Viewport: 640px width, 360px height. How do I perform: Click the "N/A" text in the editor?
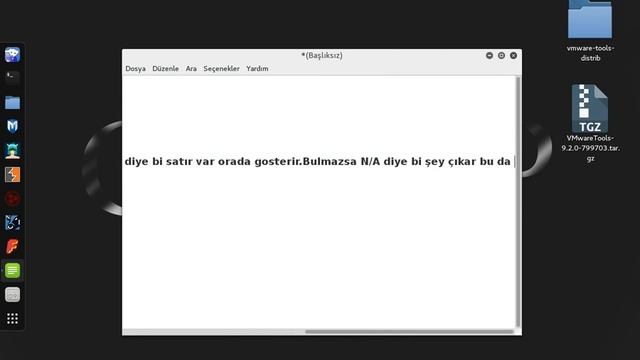point(371,162)
